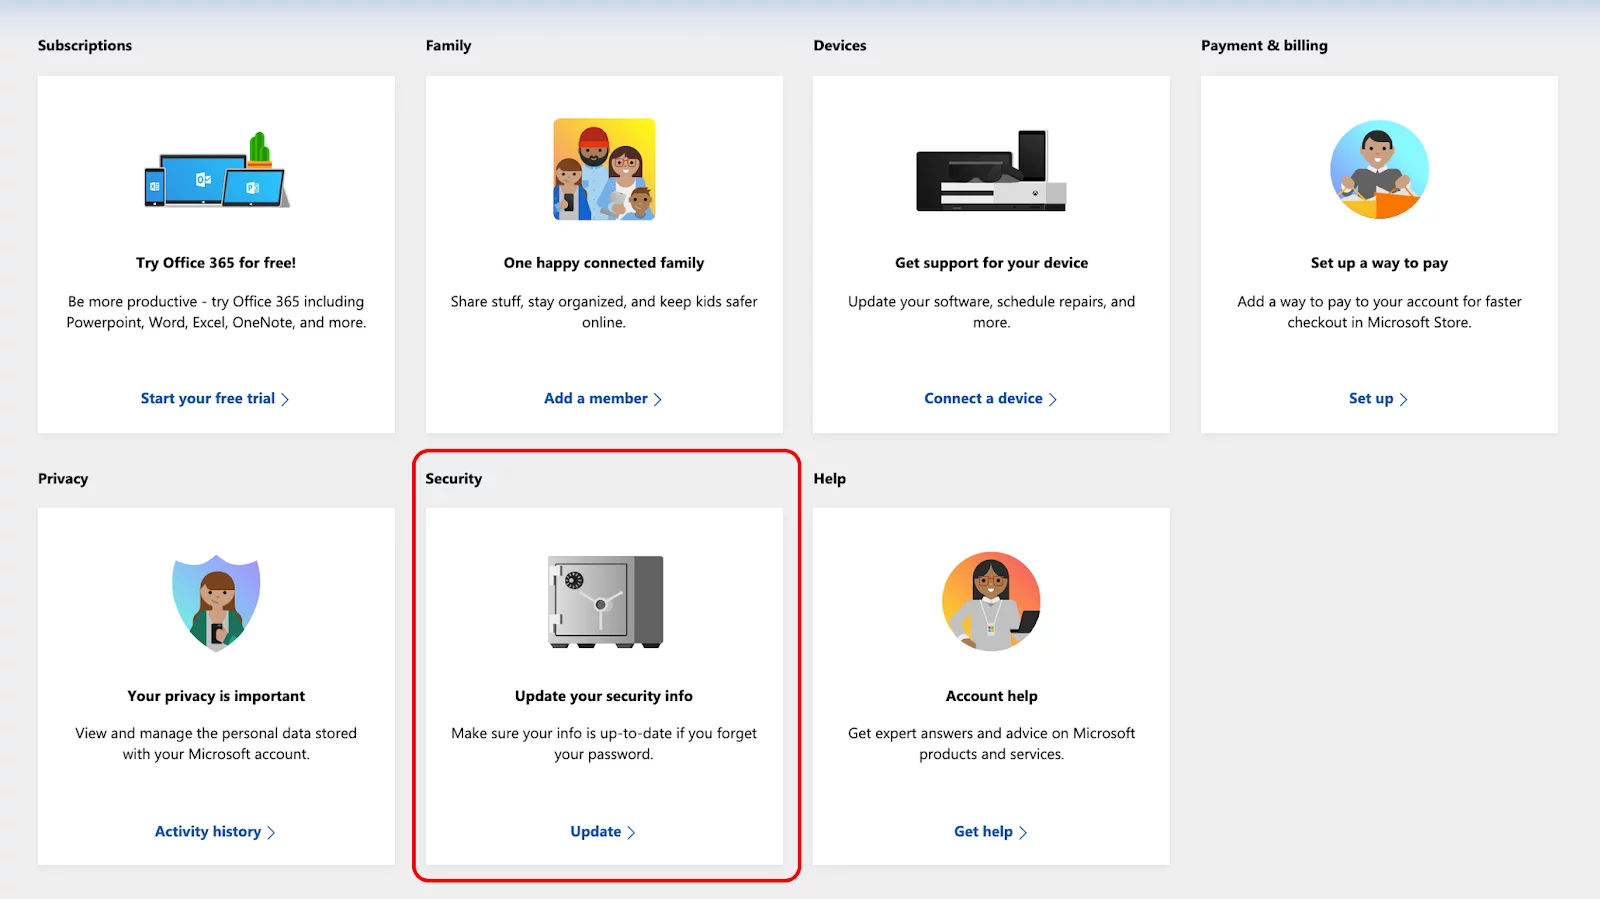Open the Connect a device link
Viewport: 1600px width, 899px height.
[990, 398]
